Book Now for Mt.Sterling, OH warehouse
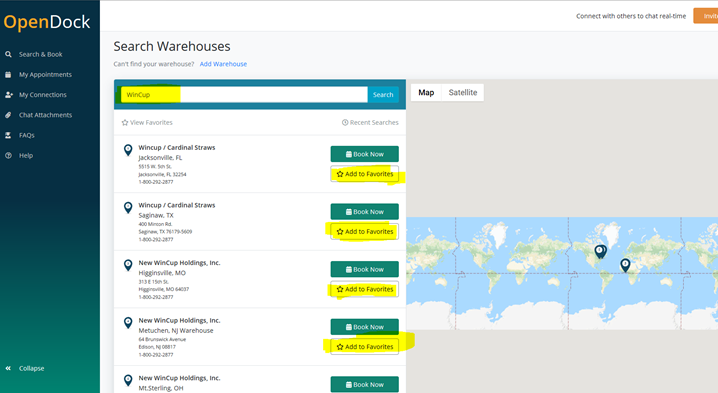The image size is (718, 393). point(364,384)
